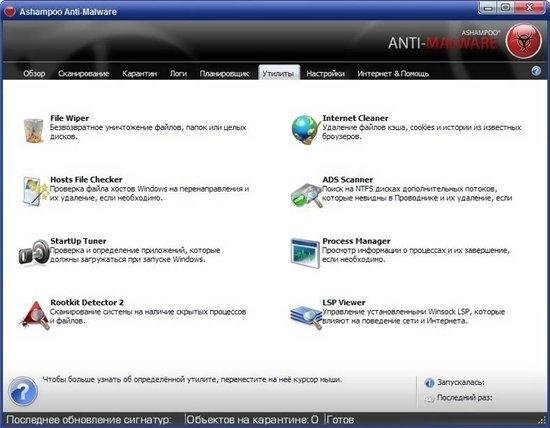Click the ADS Scanner description text
The width and height of the screenshot is (550, 428).
pos(417,193)
